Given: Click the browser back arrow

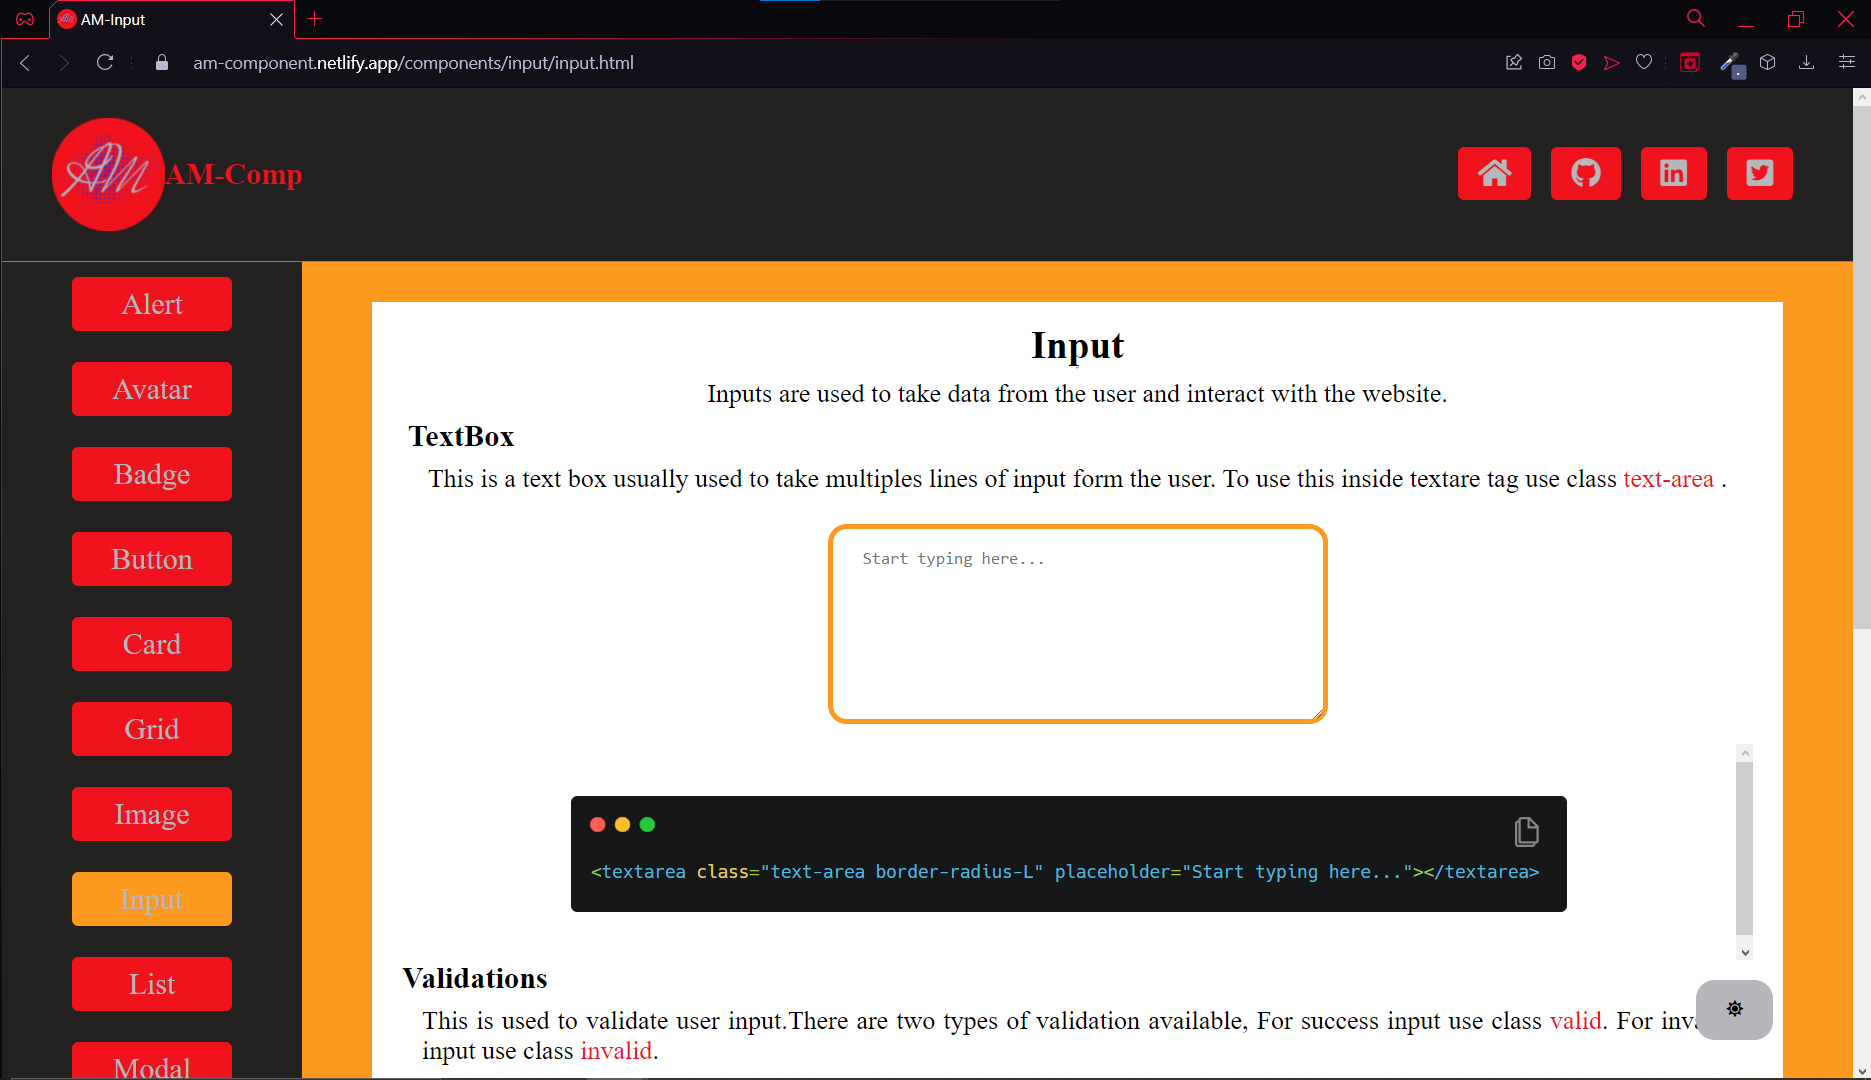Looking at the screenshot, I should pos(24,62).
